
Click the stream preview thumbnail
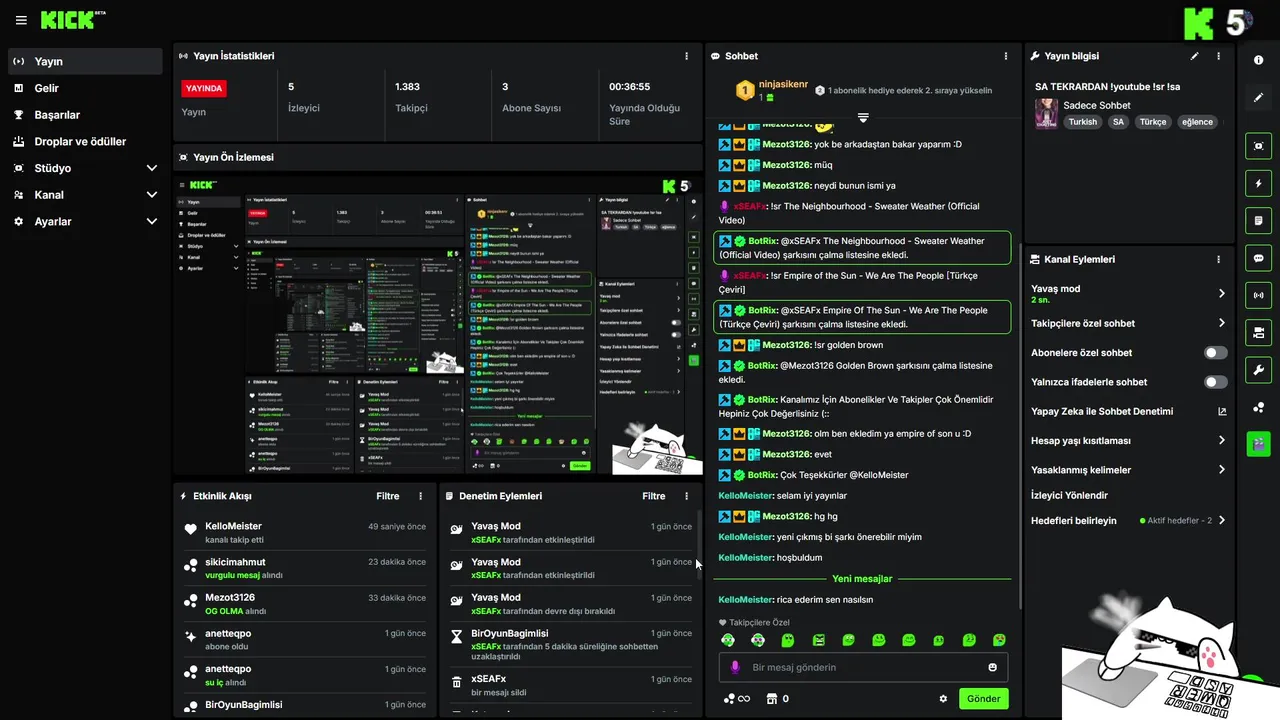pyautogui.click(x=438, y=325)
